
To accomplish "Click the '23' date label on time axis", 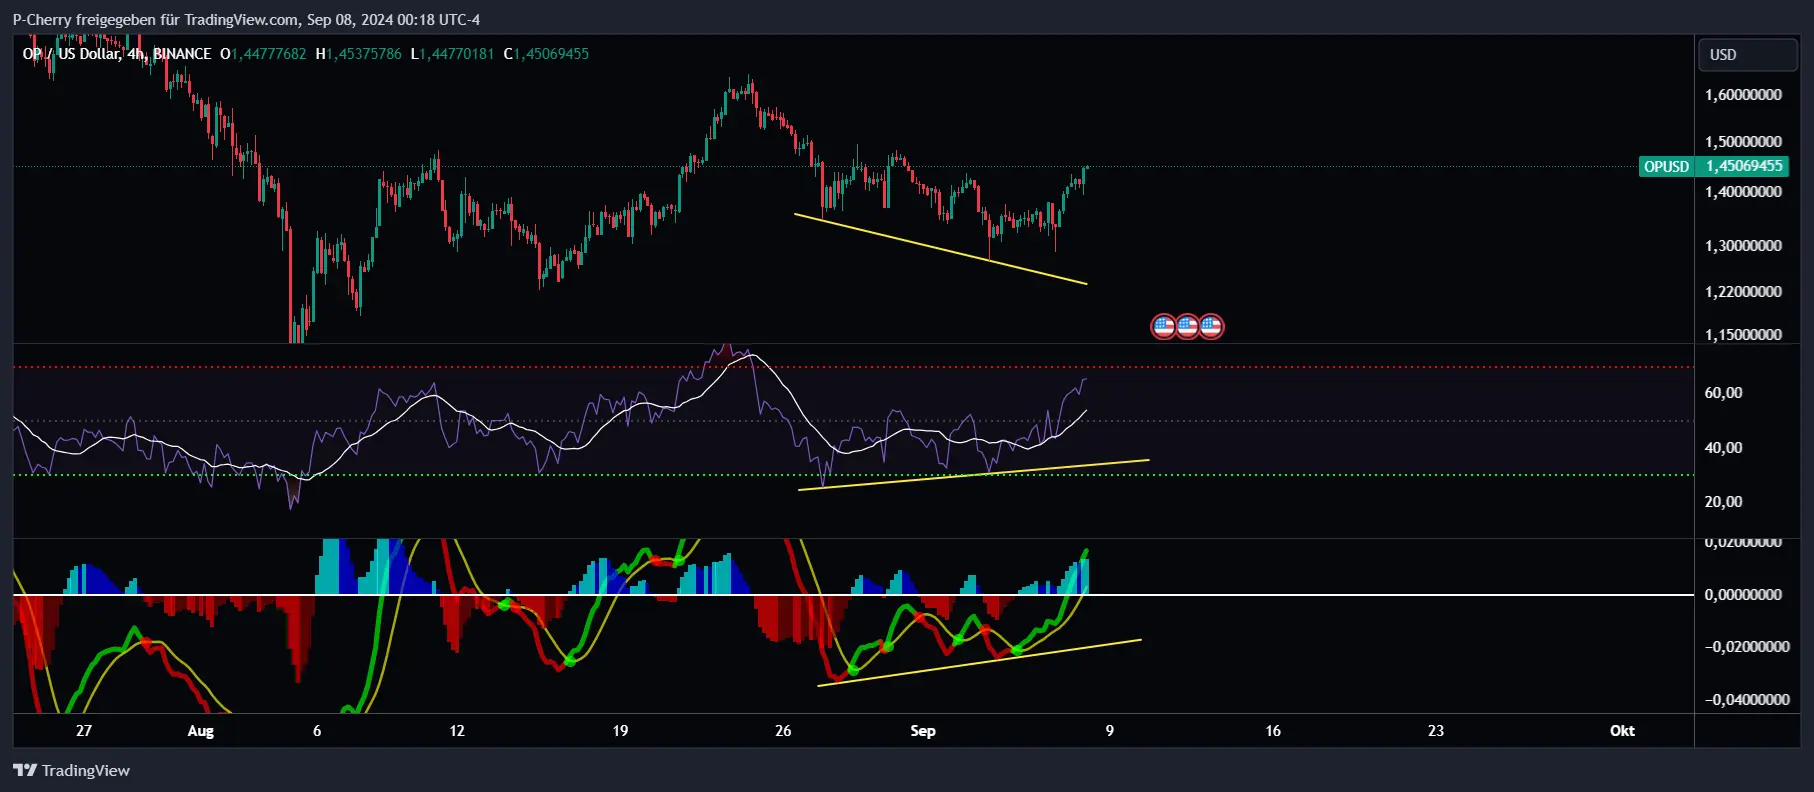I will (1436, 731).
